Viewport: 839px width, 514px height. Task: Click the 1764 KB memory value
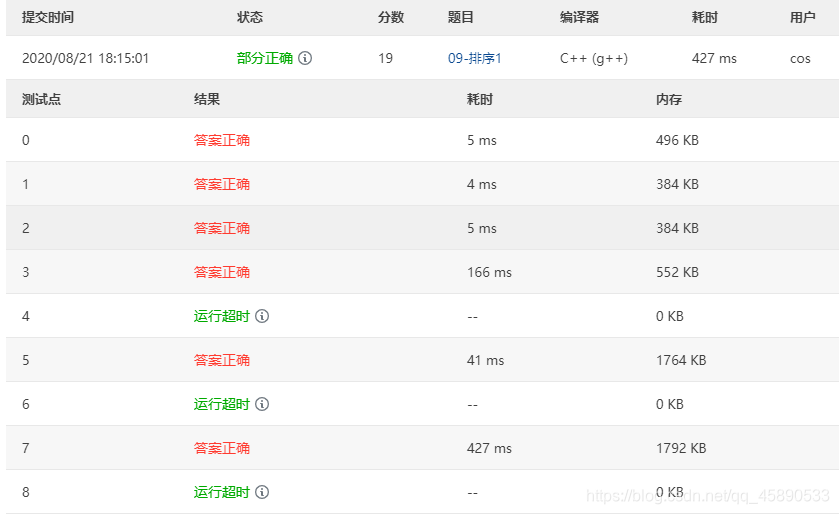click(681, 360)
